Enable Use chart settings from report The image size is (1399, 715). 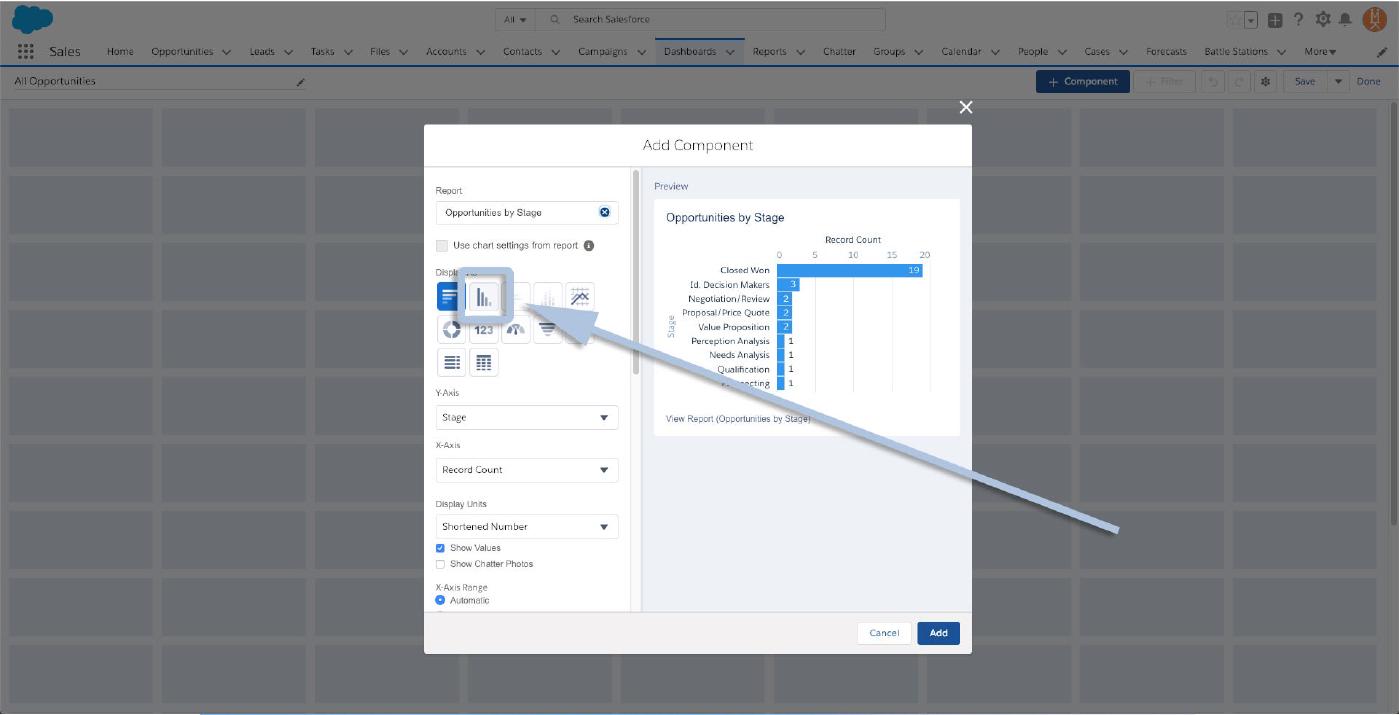click(442, 246)
